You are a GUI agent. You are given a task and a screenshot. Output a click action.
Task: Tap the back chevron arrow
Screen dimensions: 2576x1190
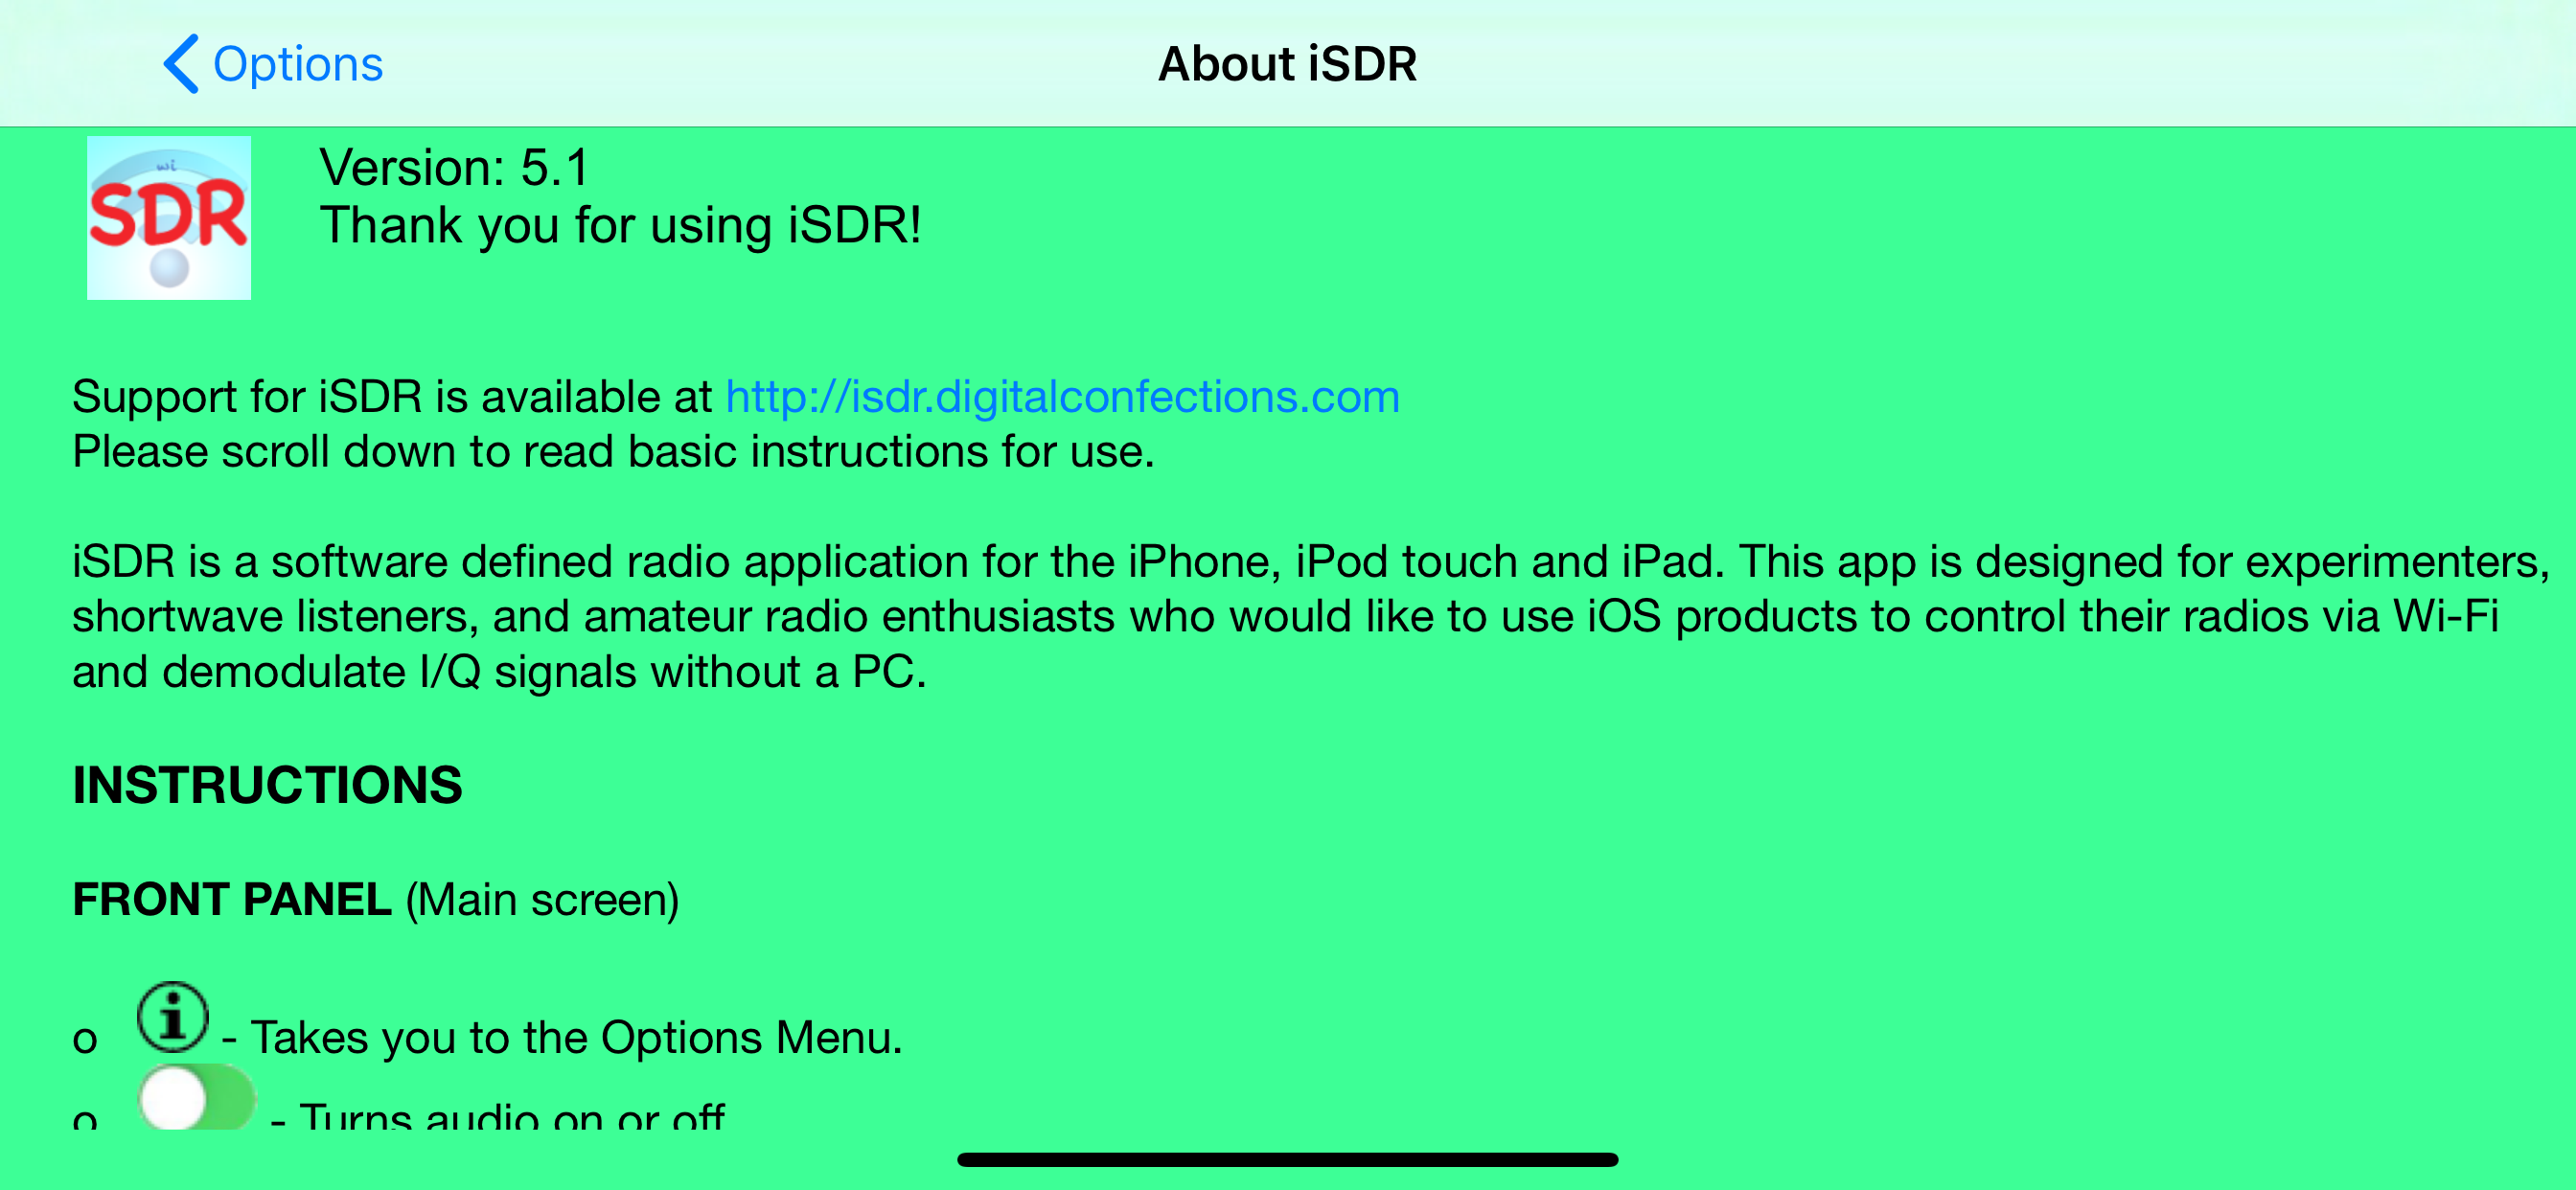pyautogui.click(x=181, y=64)
